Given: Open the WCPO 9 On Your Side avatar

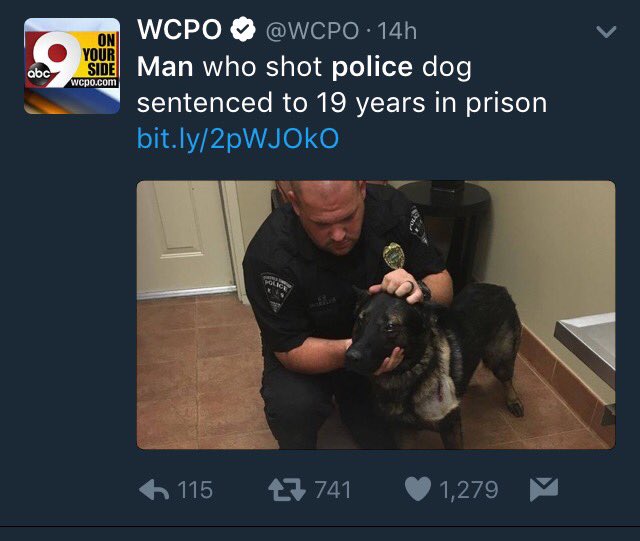Looking at the screenshot, I should (72, 66).
